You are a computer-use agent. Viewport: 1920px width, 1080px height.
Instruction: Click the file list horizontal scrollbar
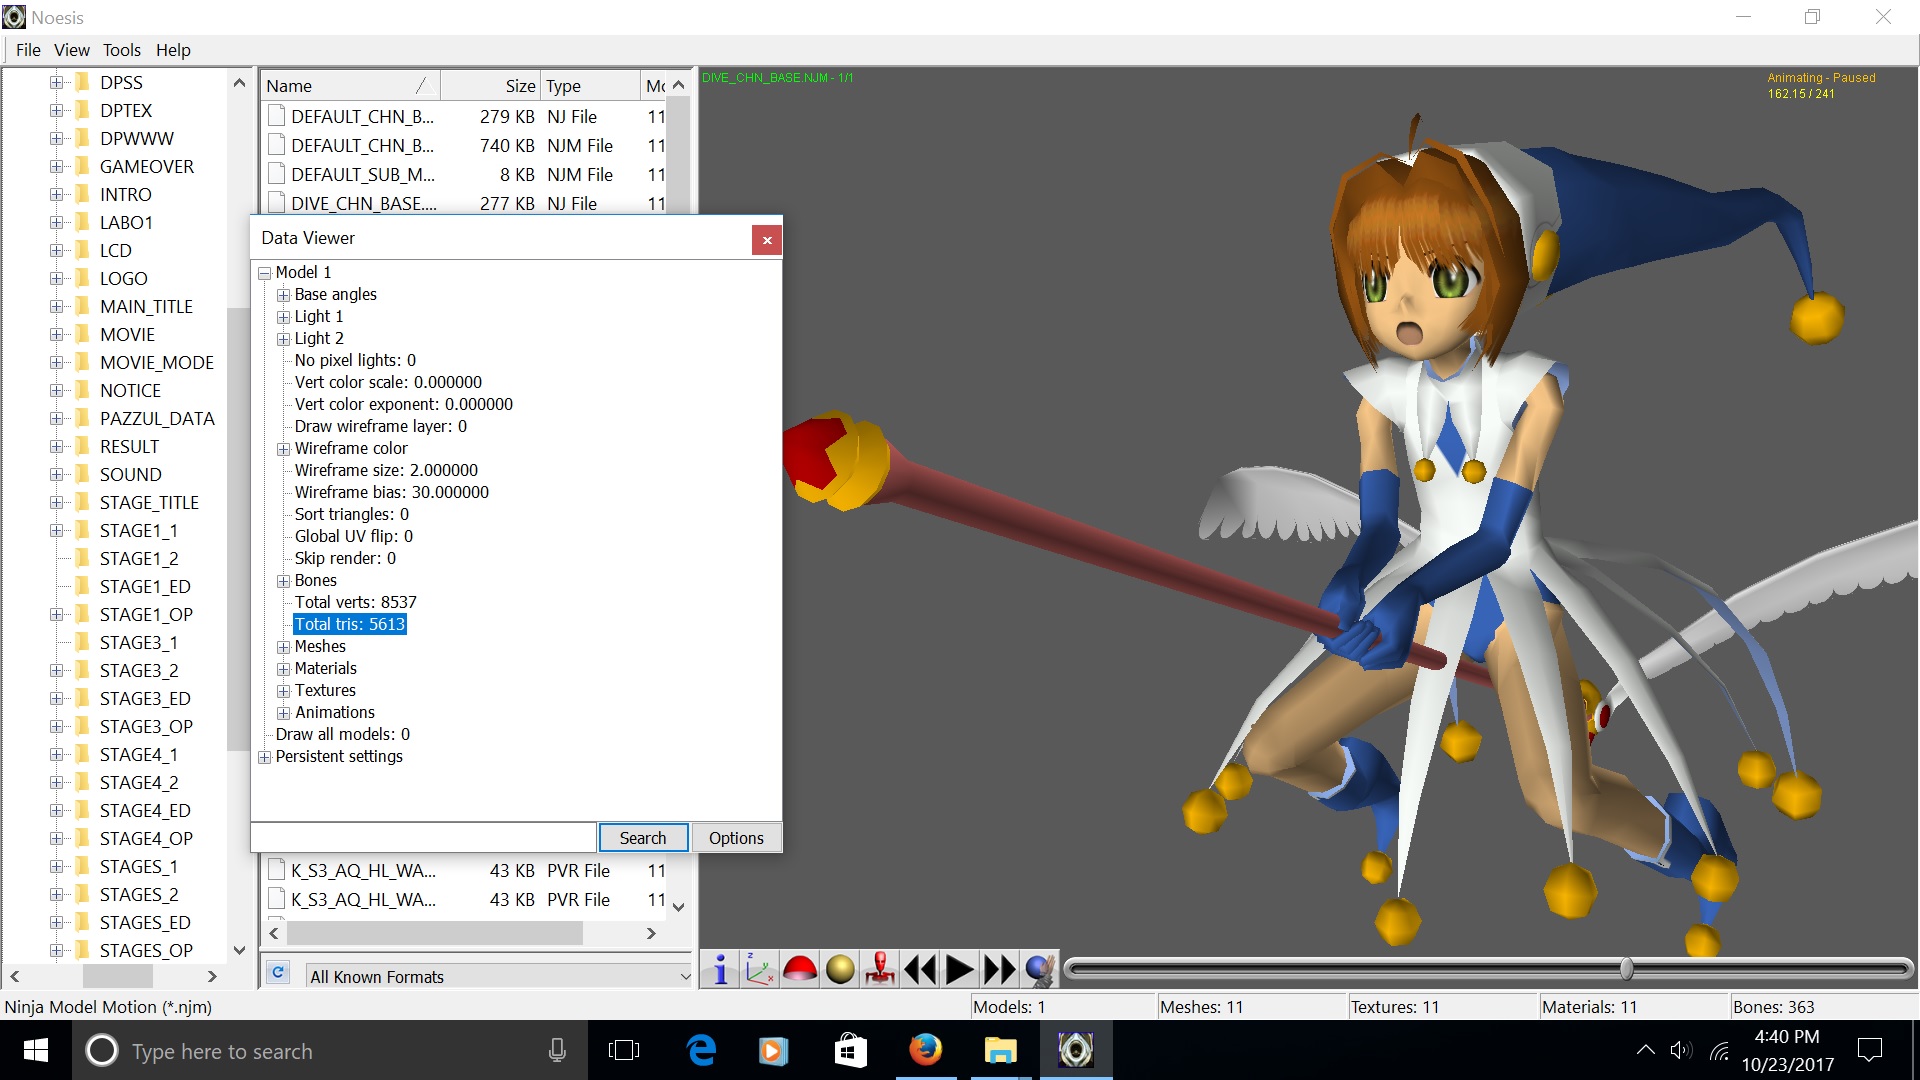point(435,933)
